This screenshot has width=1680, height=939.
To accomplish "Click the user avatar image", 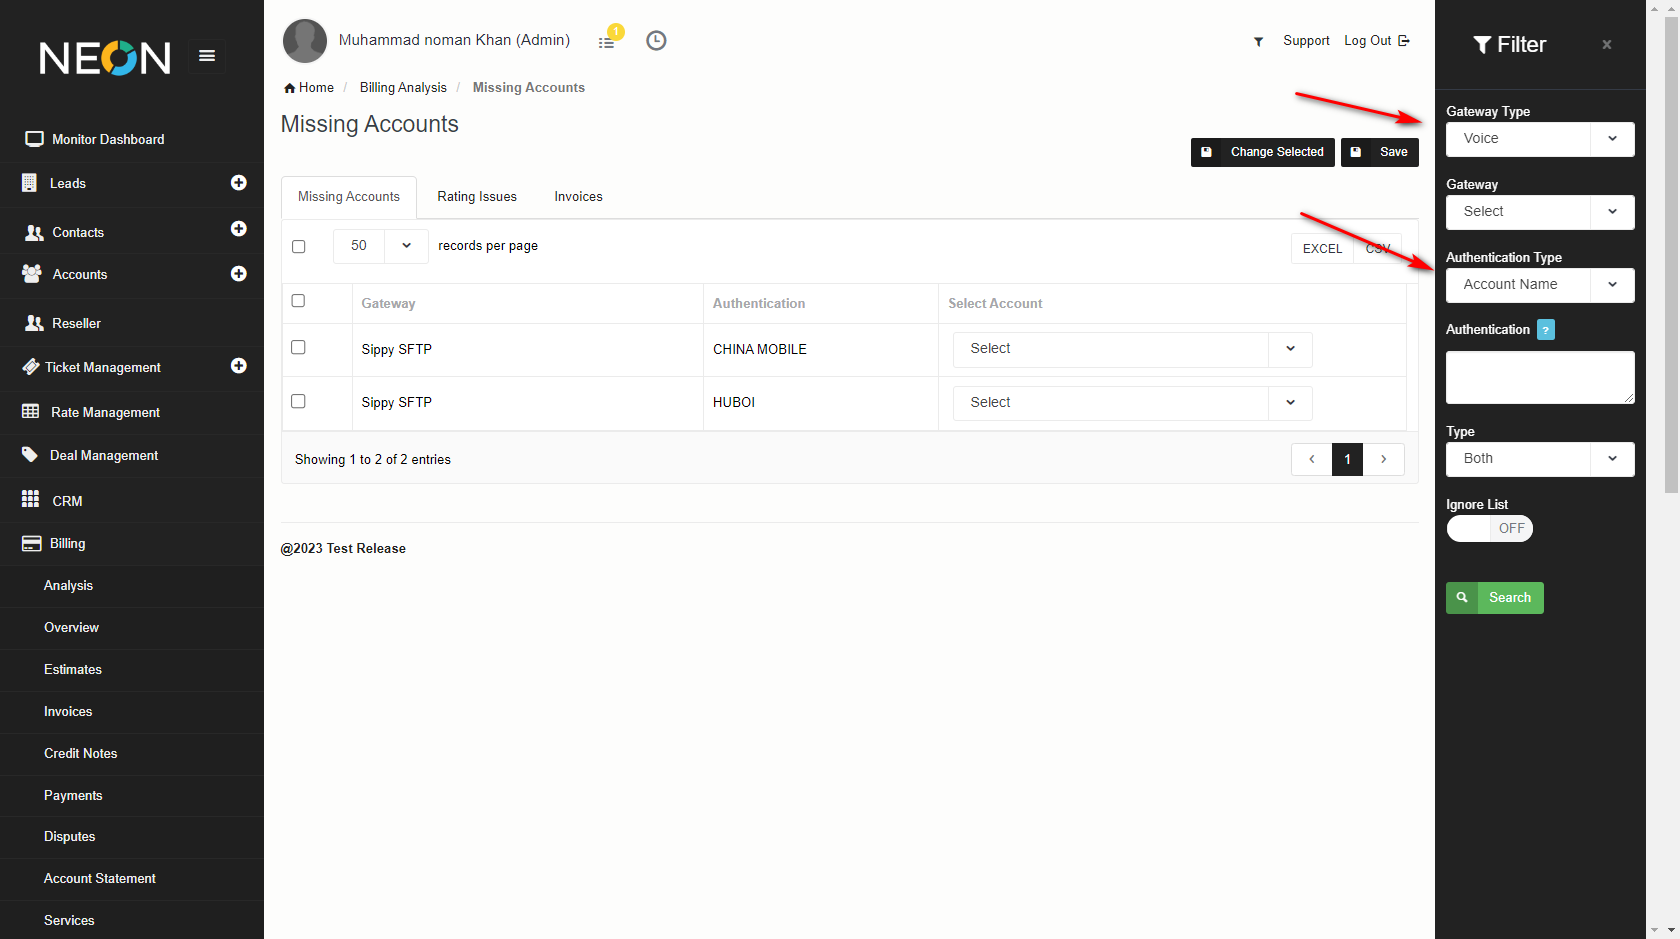I will [x=305, y=41].
